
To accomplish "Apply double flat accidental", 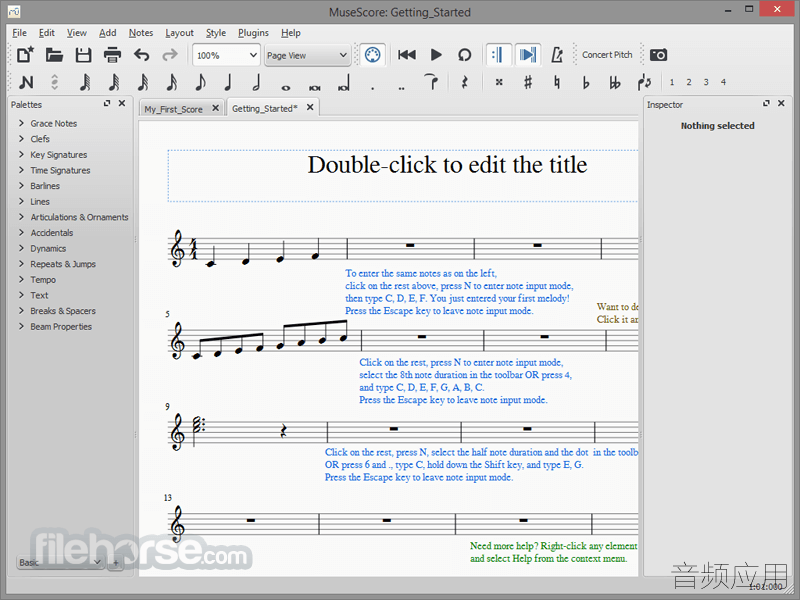I will point(615,82).
